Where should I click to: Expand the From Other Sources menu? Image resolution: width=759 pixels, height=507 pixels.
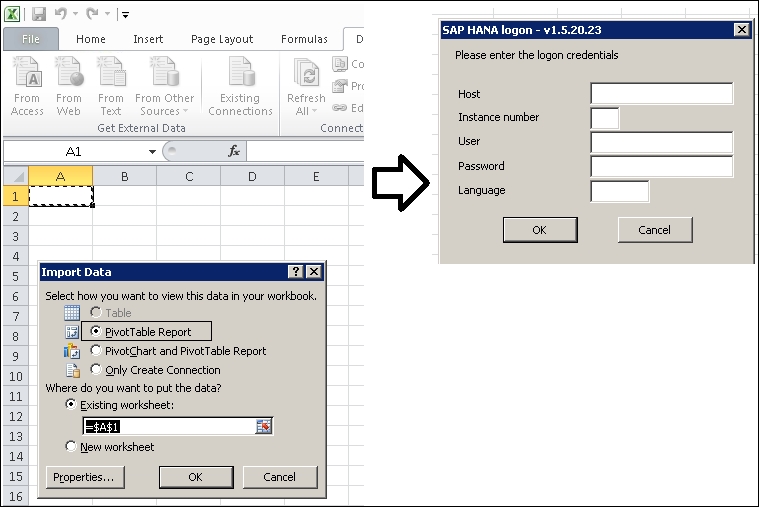pos(165,86)
